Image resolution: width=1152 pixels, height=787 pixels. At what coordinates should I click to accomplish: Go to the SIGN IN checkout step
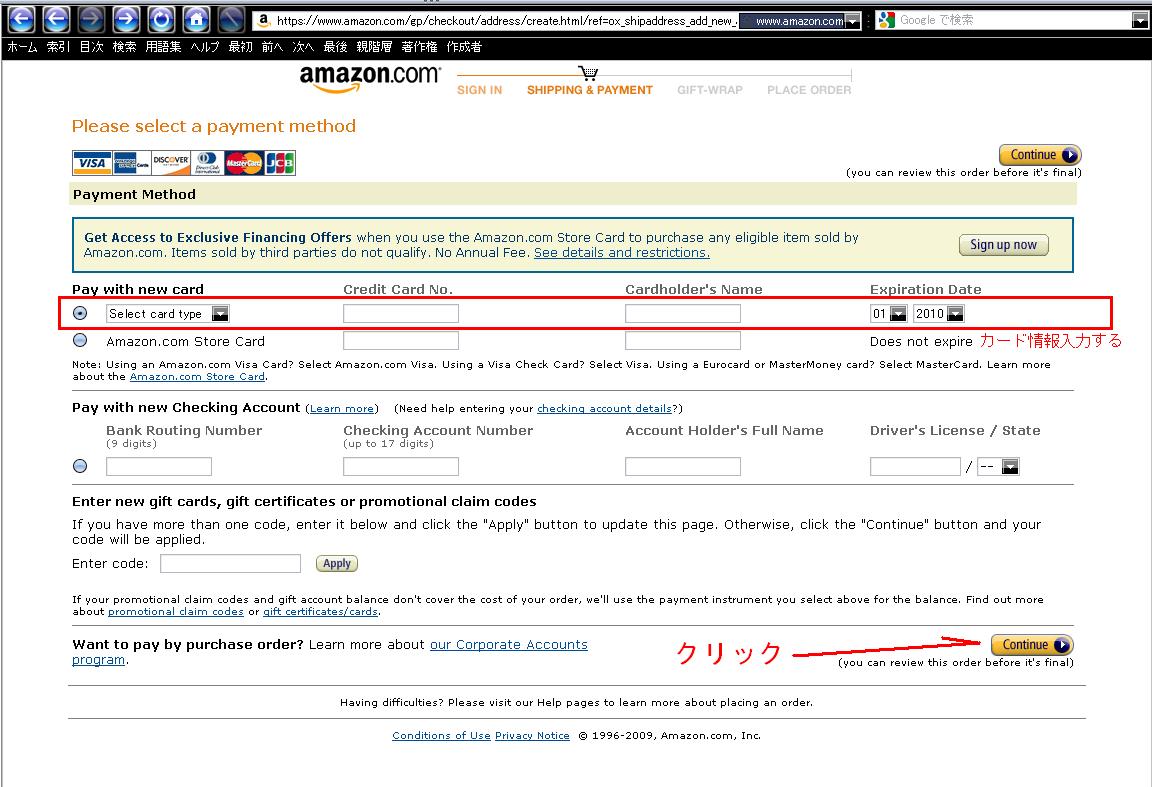(480, 90)
